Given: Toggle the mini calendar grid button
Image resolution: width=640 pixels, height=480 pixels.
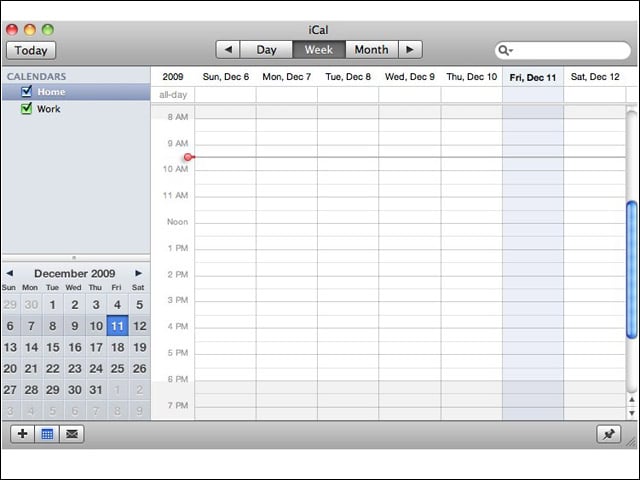Looking at the screenshot, I should [47, 433].
